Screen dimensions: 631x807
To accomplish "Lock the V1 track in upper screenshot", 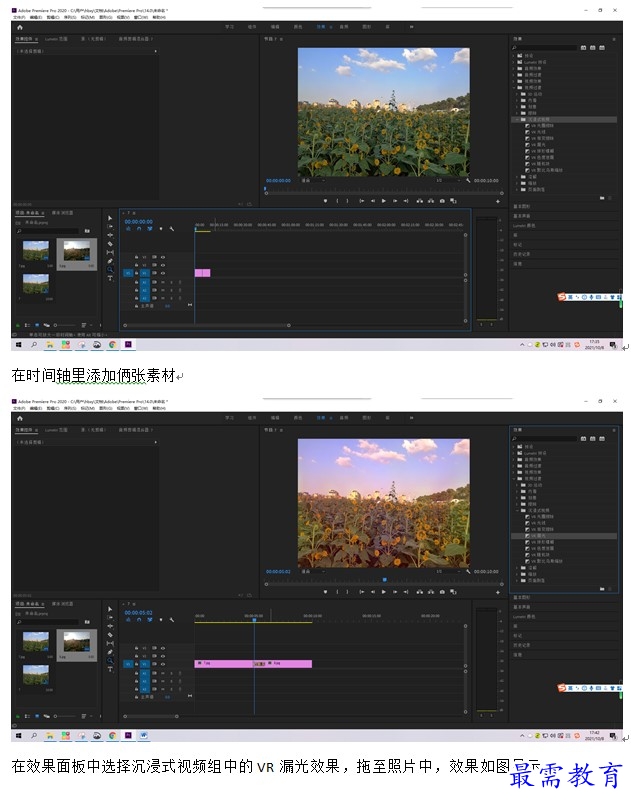I will pos(136,273).
